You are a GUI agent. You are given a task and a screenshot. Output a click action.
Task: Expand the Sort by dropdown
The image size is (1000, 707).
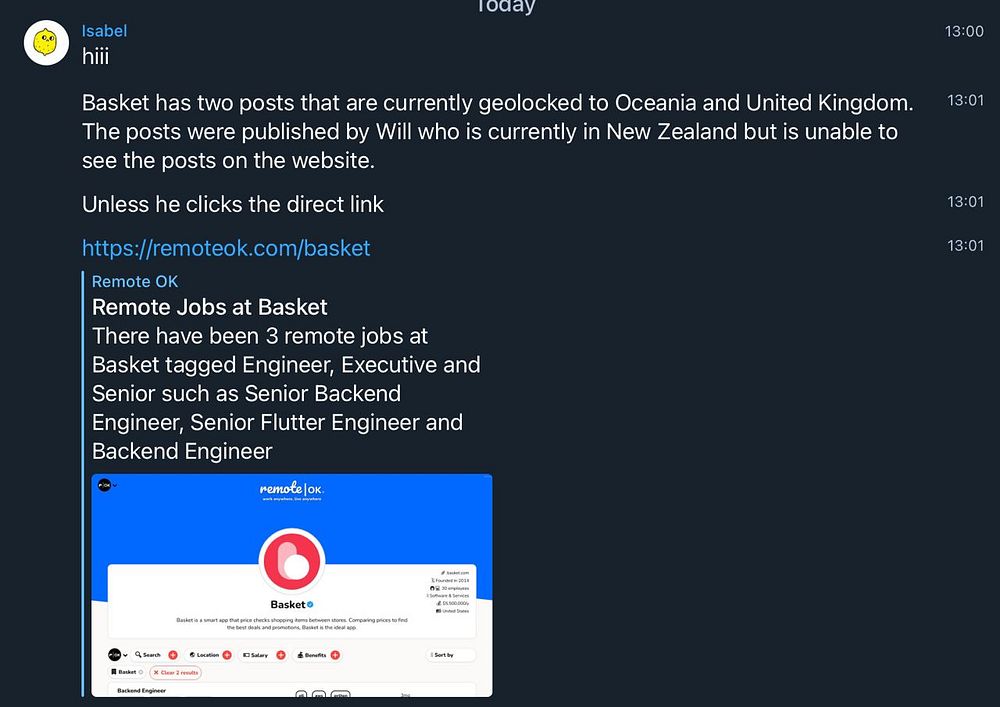coord(449,655)
